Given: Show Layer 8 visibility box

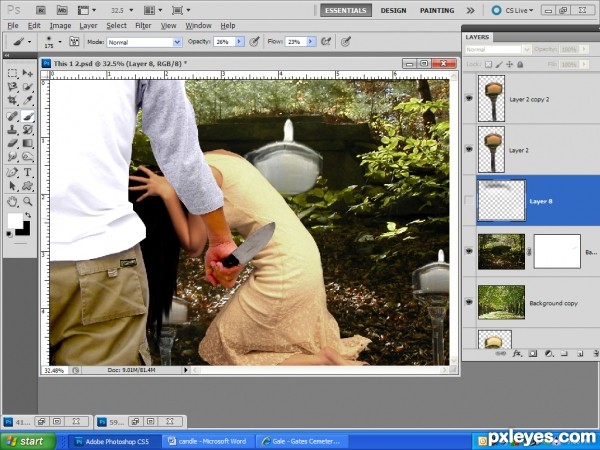Looking at the screenshot, I should 469,200.
